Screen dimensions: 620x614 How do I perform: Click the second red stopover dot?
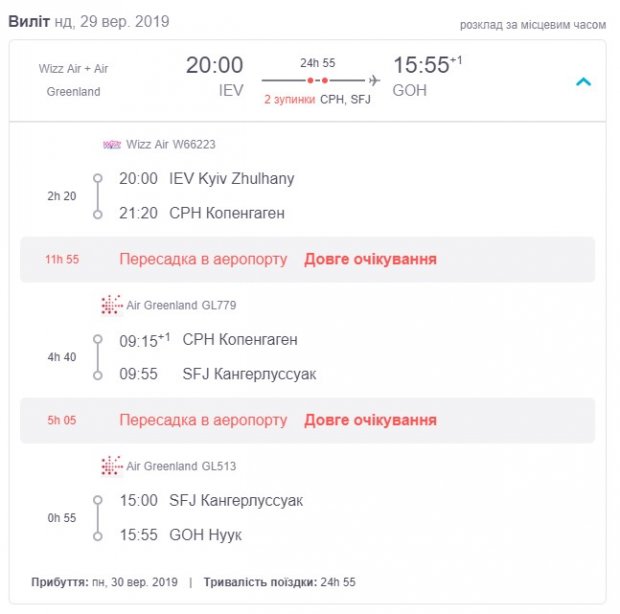tap(325, 81)
